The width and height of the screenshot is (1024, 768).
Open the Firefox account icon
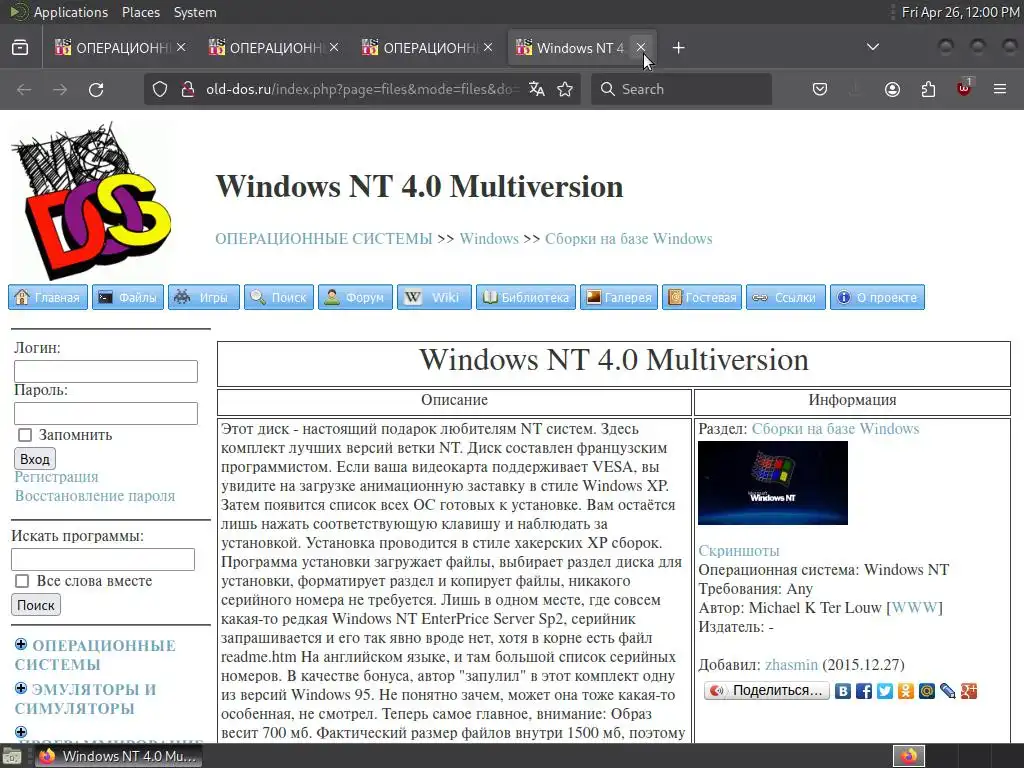click(x=892, y=89)
